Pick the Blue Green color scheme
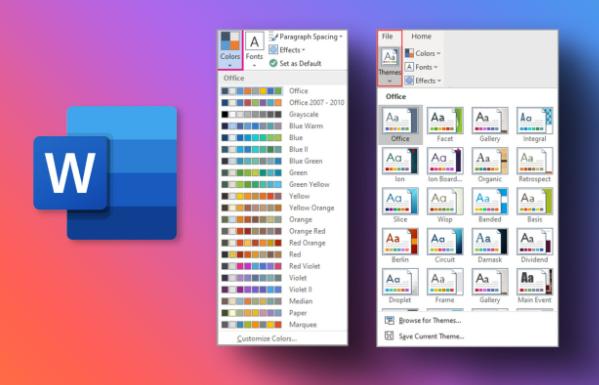This screenshot has height=385, width=599. tap(283, 161)
